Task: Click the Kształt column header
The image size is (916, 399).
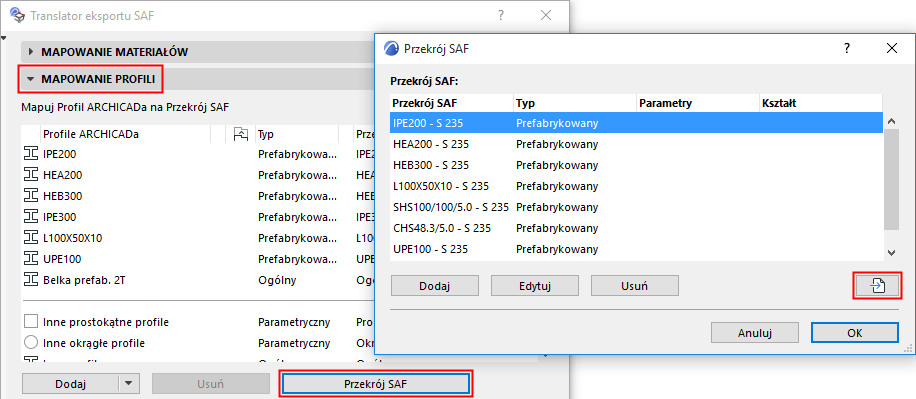Action: tap(821, 103)
